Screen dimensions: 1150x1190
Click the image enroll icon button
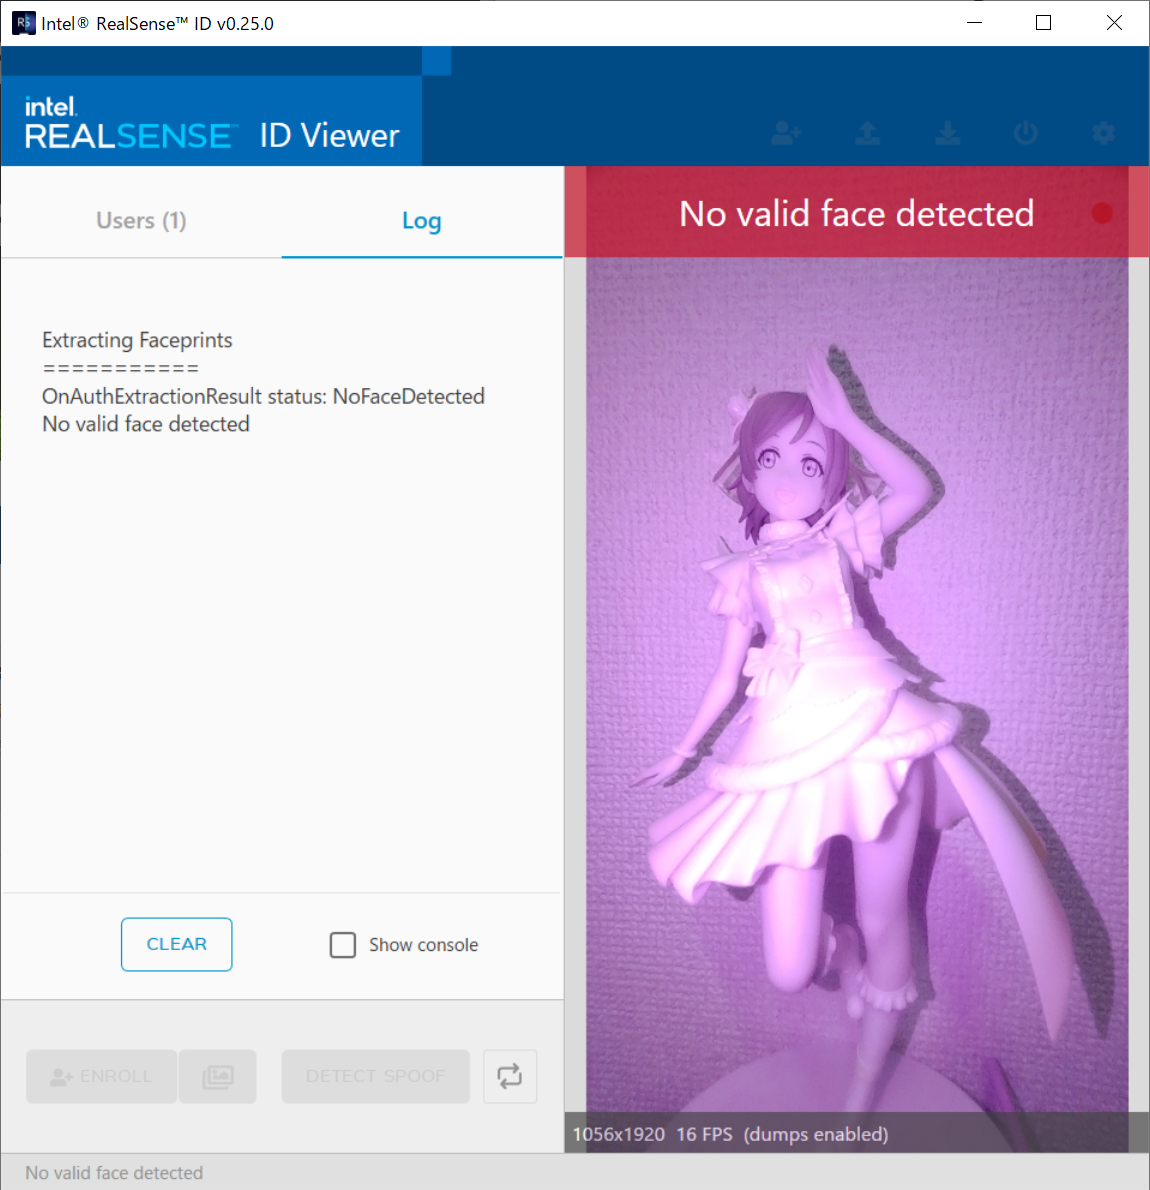[218, 1076]
